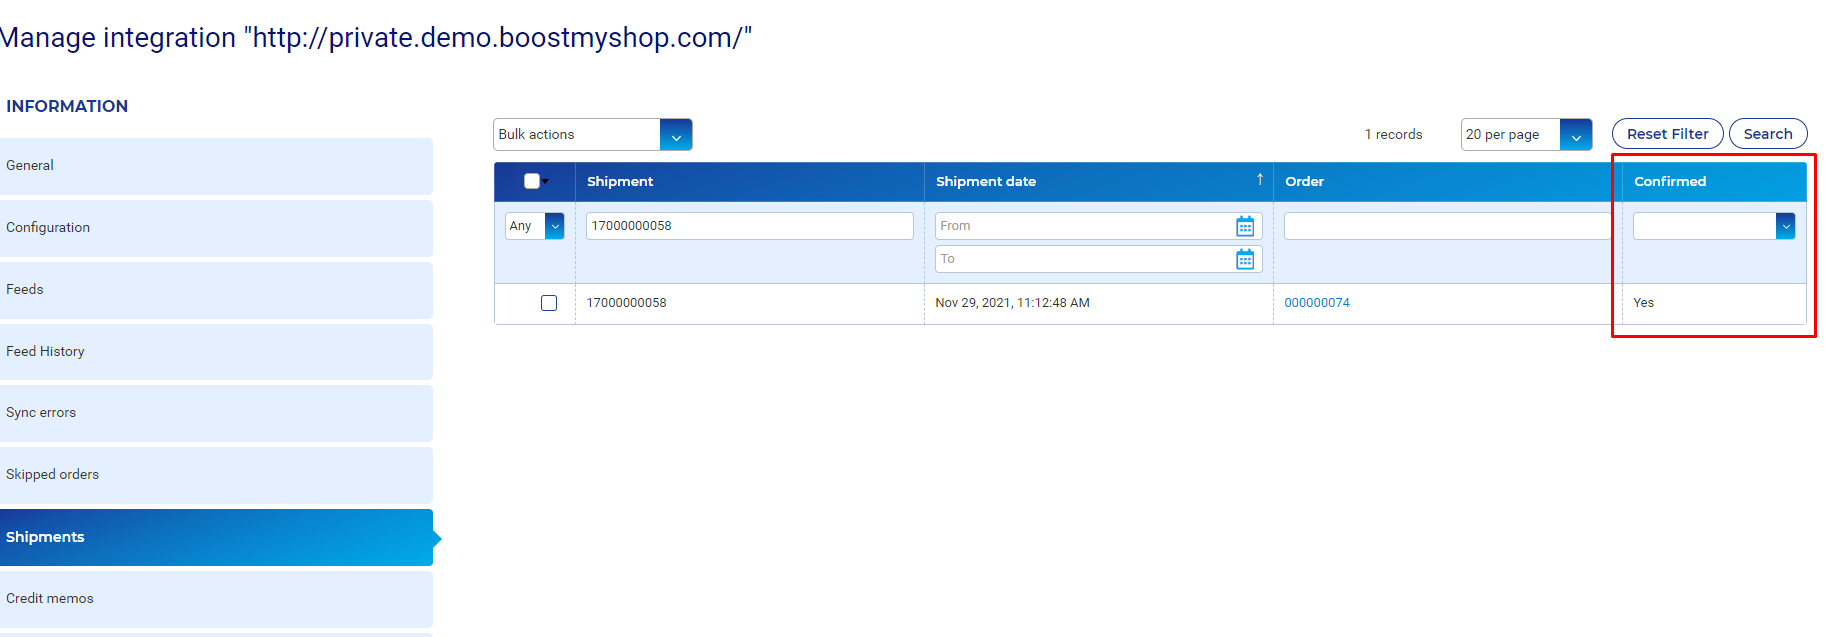
Task: Open the Shipment date 'To' calendar picker
Action: point(1244,260)
